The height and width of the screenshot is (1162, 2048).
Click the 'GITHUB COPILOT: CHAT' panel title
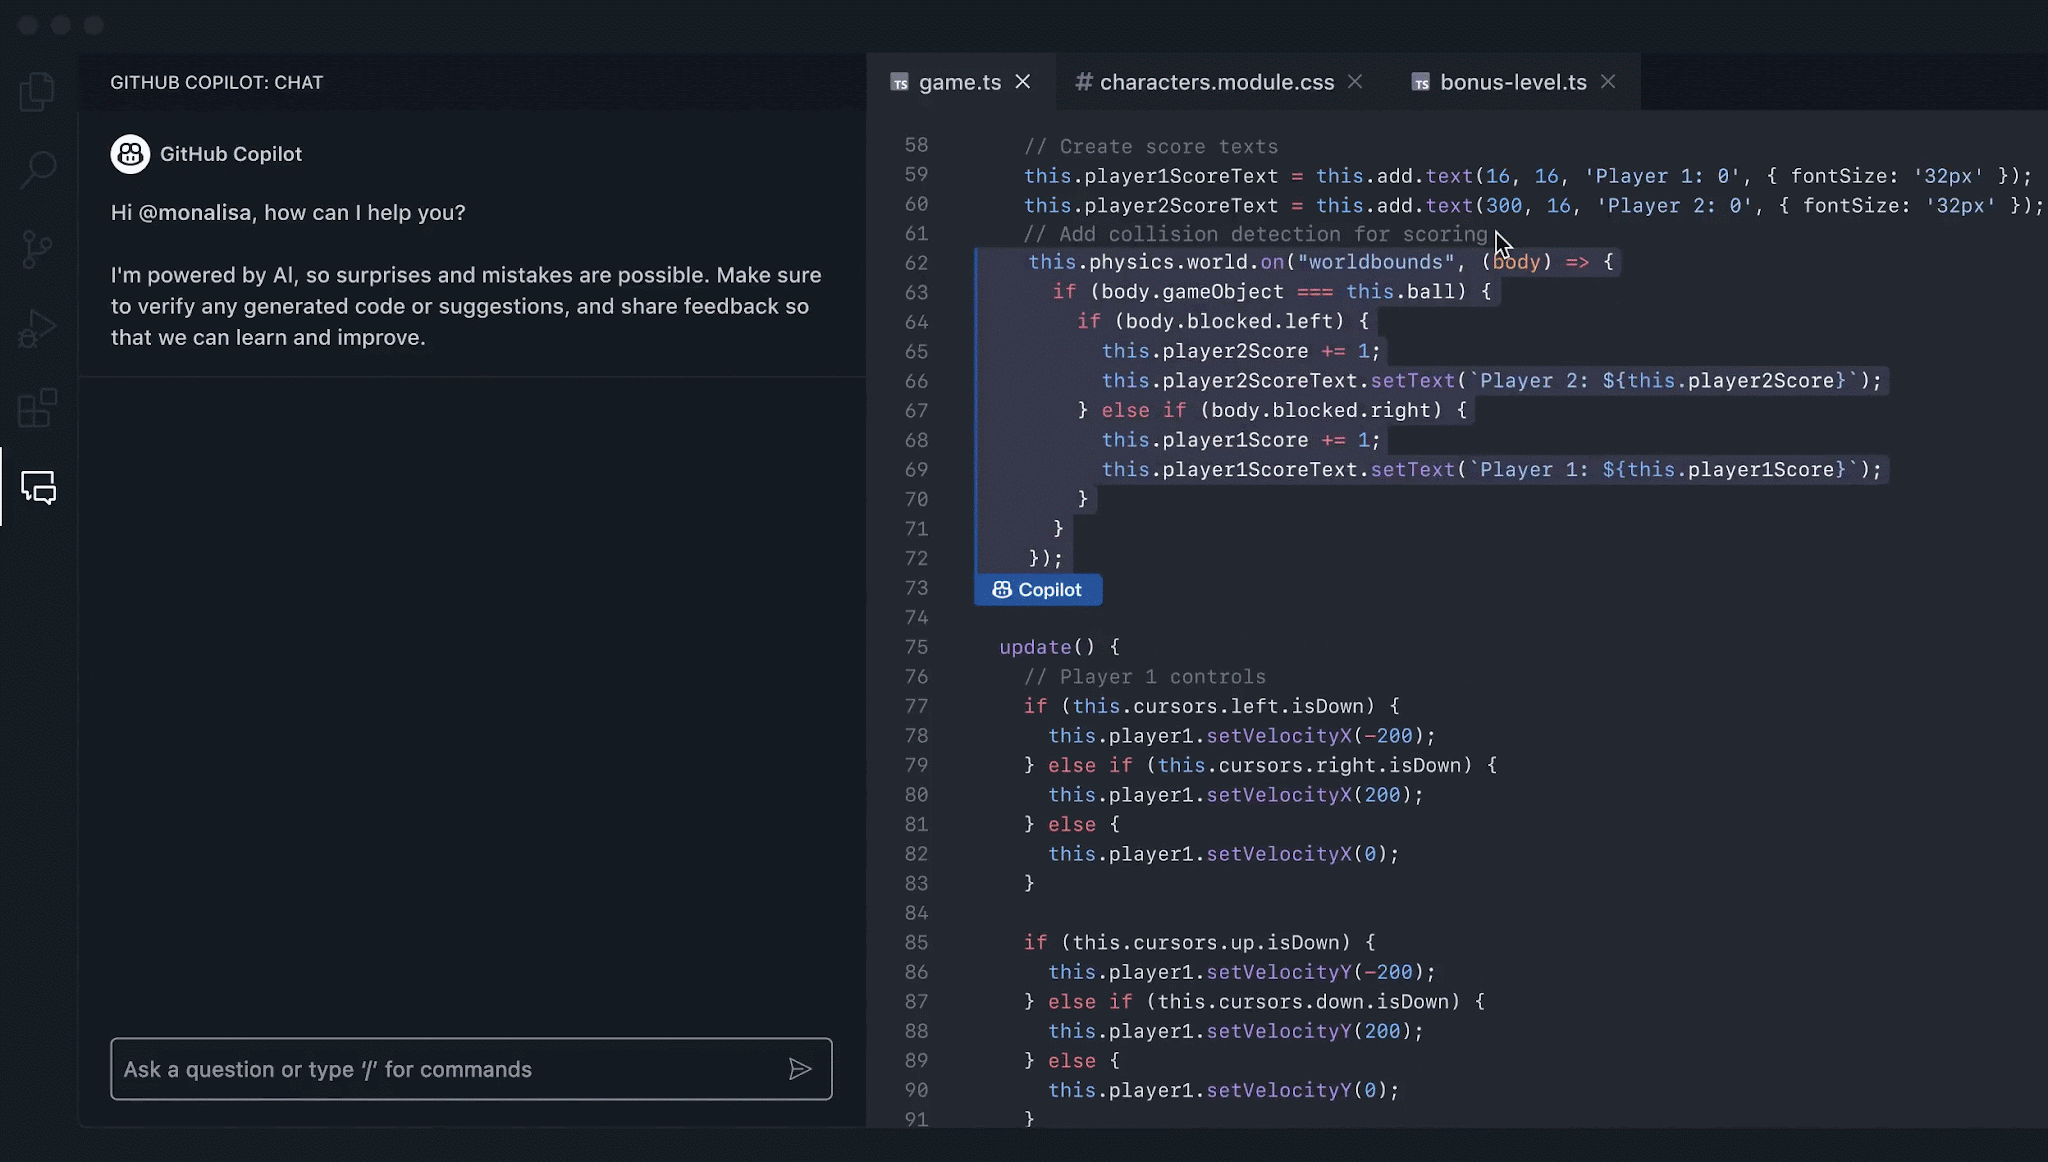(217, 83)
